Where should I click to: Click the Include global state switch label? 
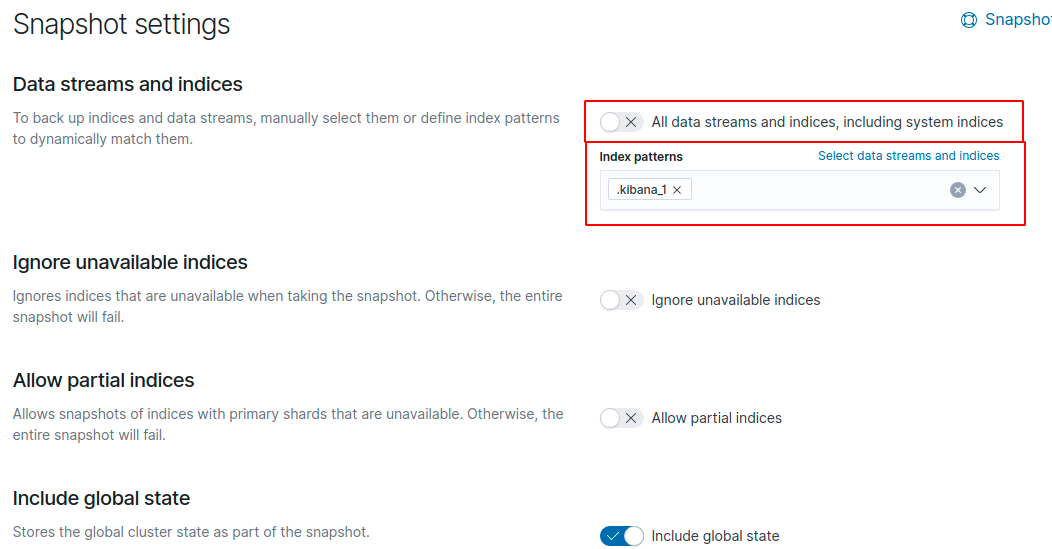pyautogui.click(x=715, y=536)
